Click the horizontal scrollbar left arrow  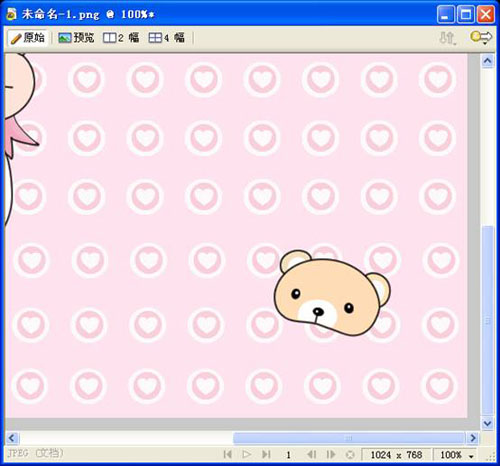(x=12, y=438)
